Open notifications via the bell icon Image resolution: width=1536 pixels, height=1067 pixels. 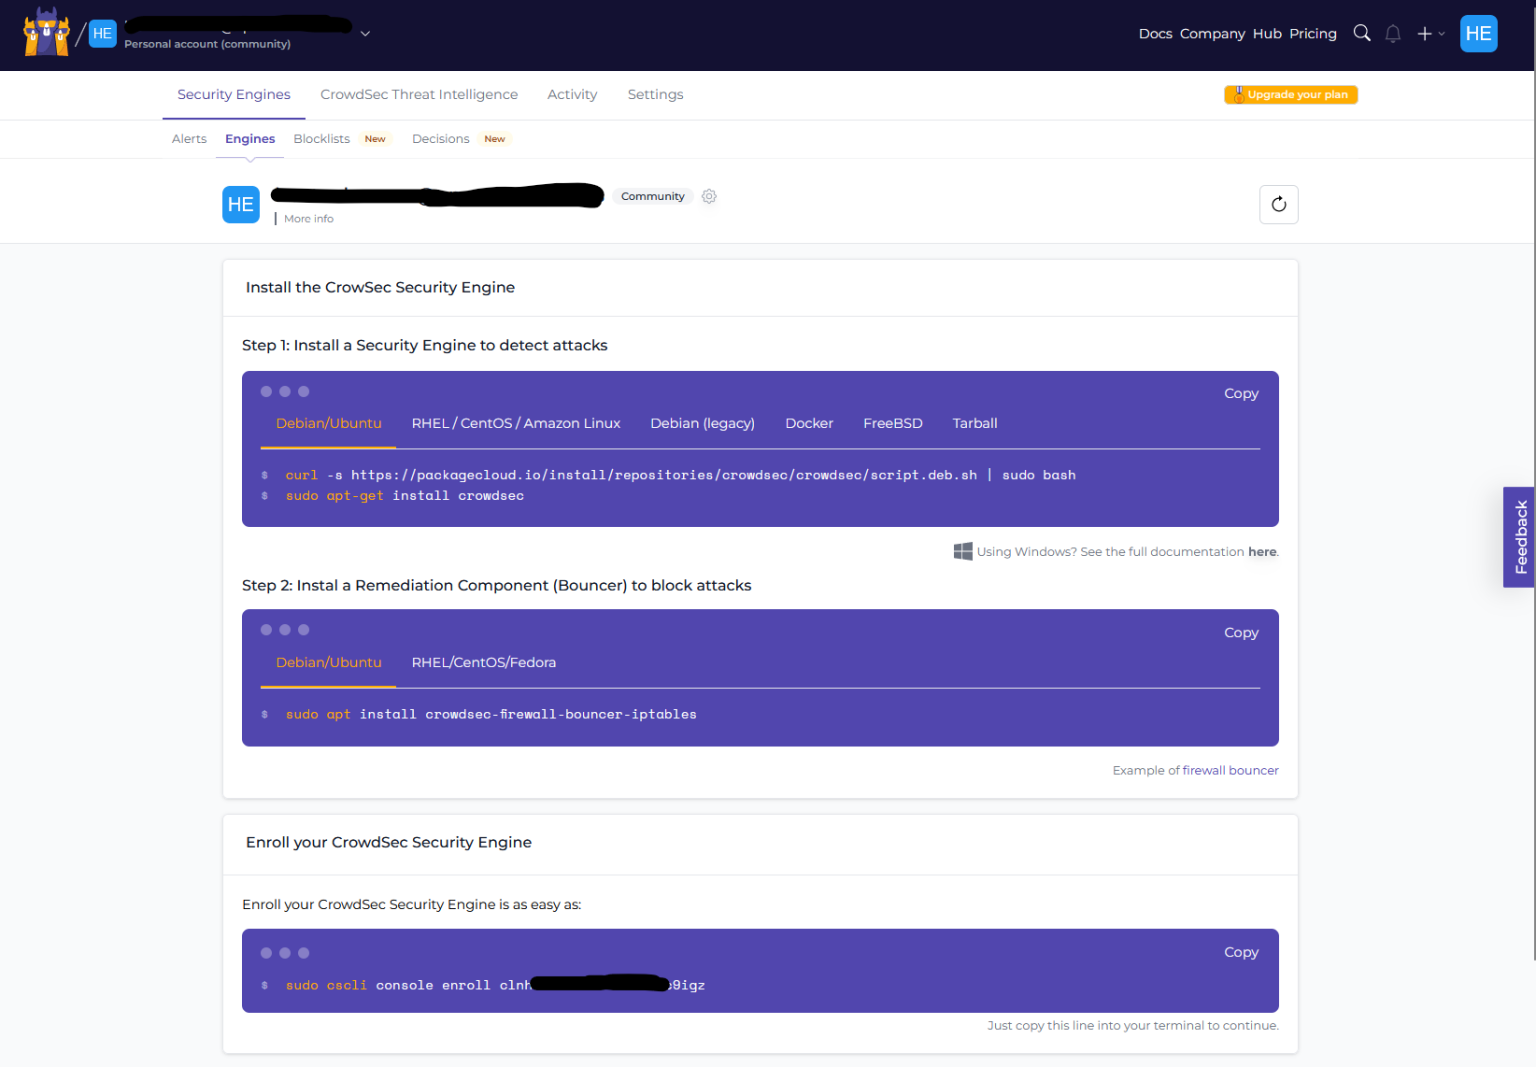(1393, 33)
